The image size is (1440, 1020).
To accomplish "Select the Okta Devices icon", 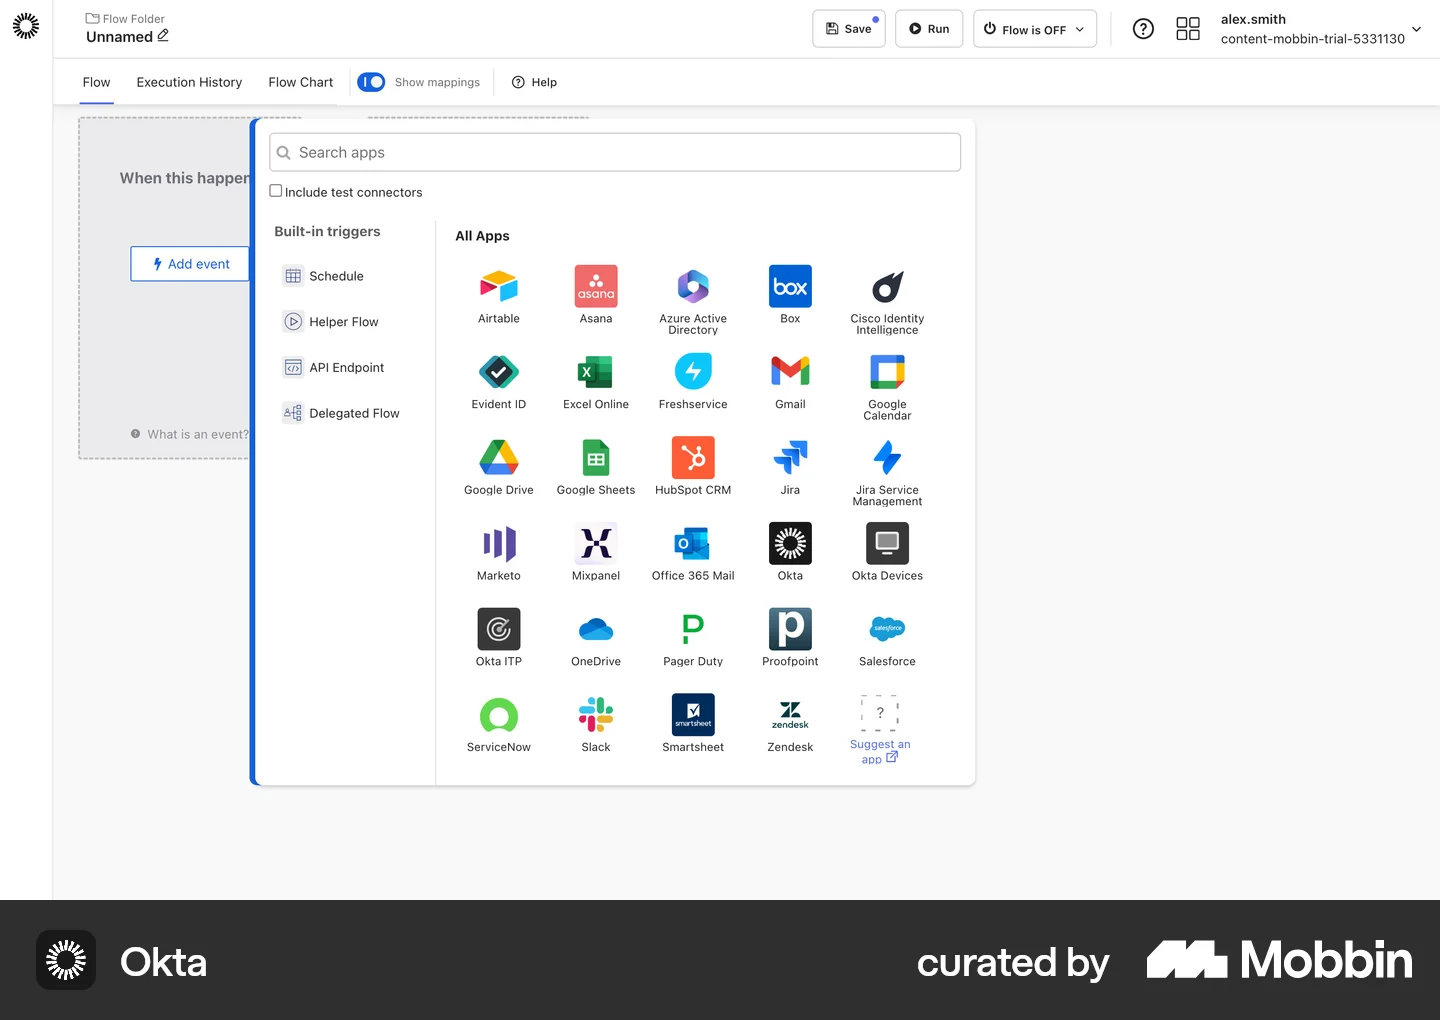I will [x=887, y=543].
